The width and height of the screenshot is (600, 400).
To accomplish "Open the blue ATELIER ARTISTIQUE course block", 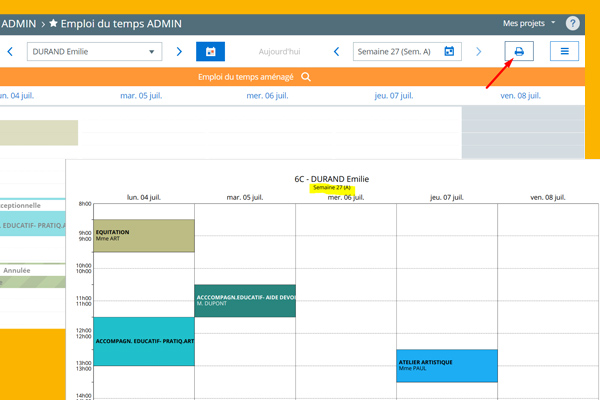I will [446, 365].
